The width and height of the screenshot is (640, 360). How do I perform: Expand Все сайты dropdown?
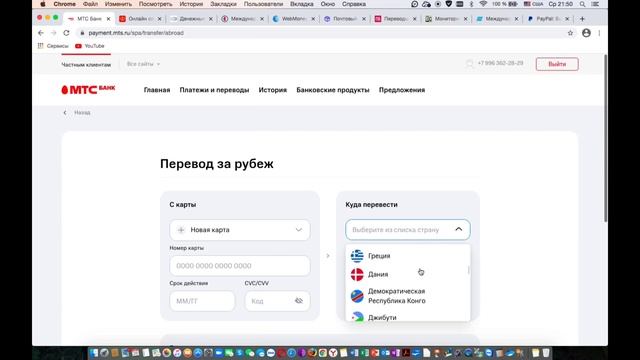143,64
